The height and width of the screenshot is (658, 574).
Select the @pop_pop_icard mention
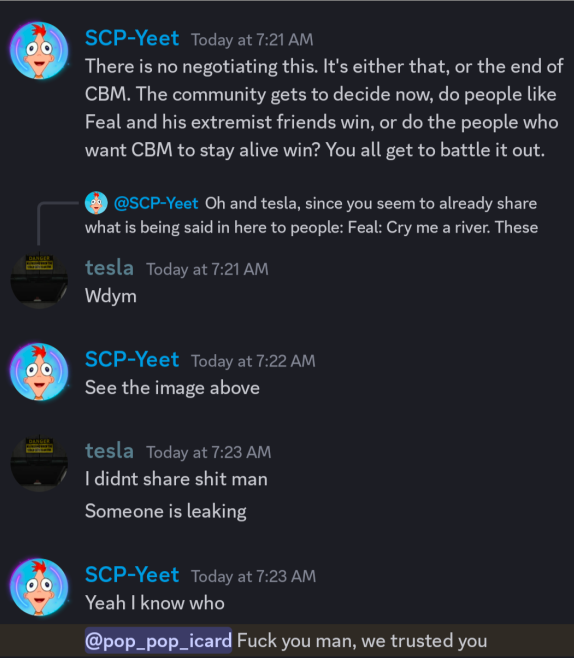pyautogui.click(x=158, y=640)
